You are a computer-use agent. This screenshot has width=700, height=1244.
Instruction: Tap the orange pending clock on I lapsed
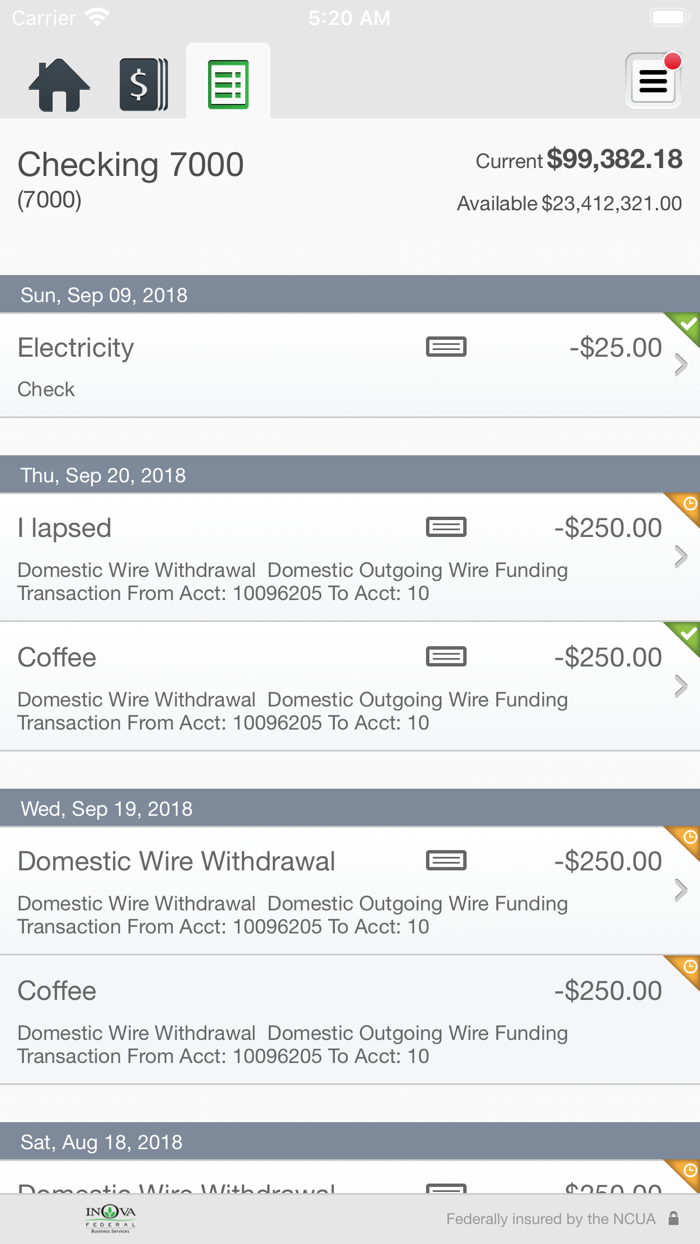687,505
